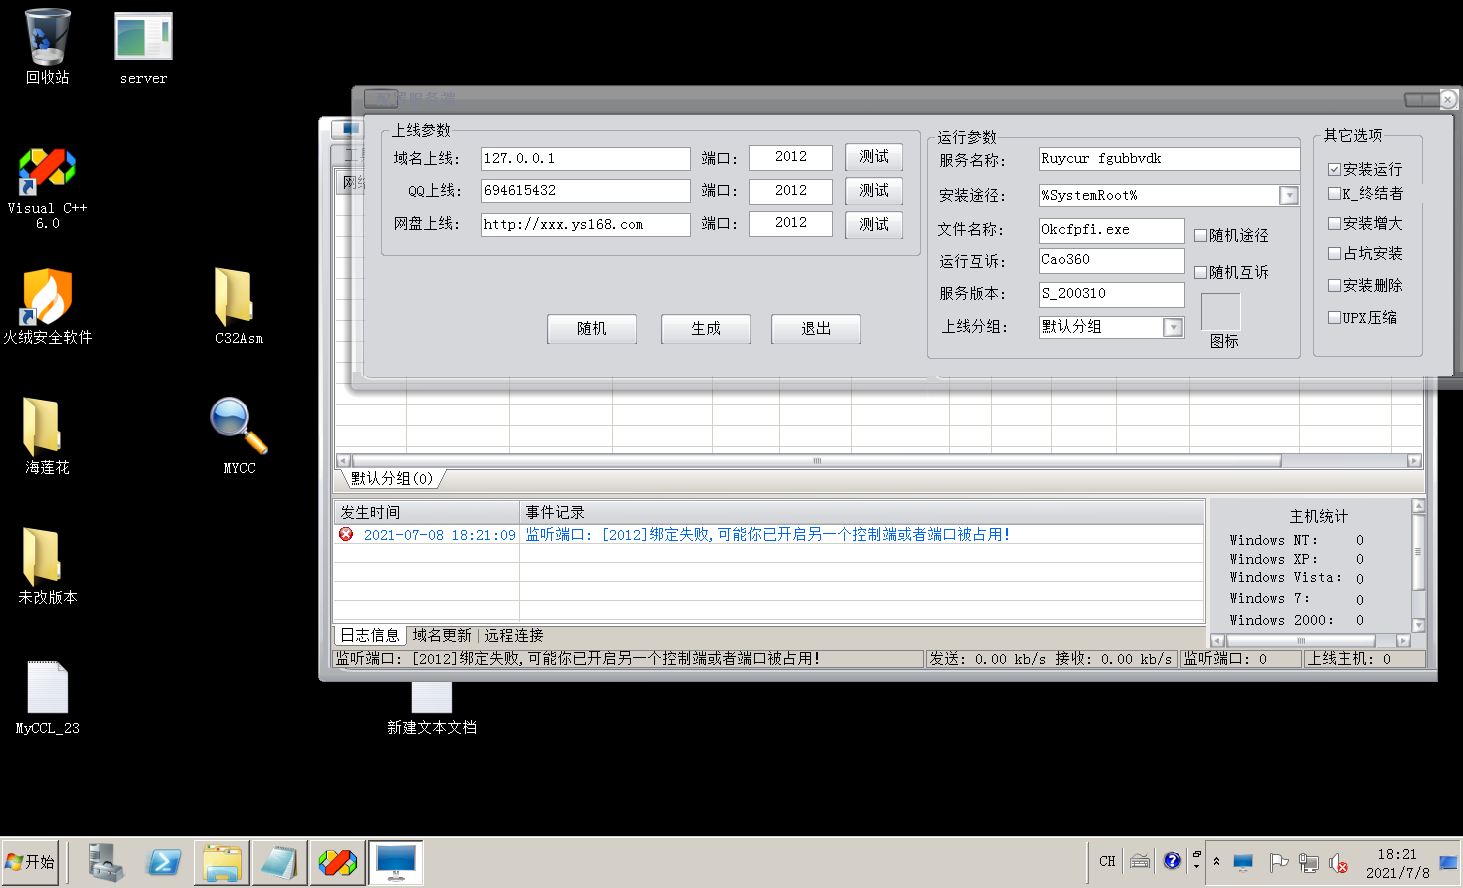Open the Recycle Bin desktop icon
Image resolution: width=1463 pixels, height=888 pixels.
tap(47, 47)
